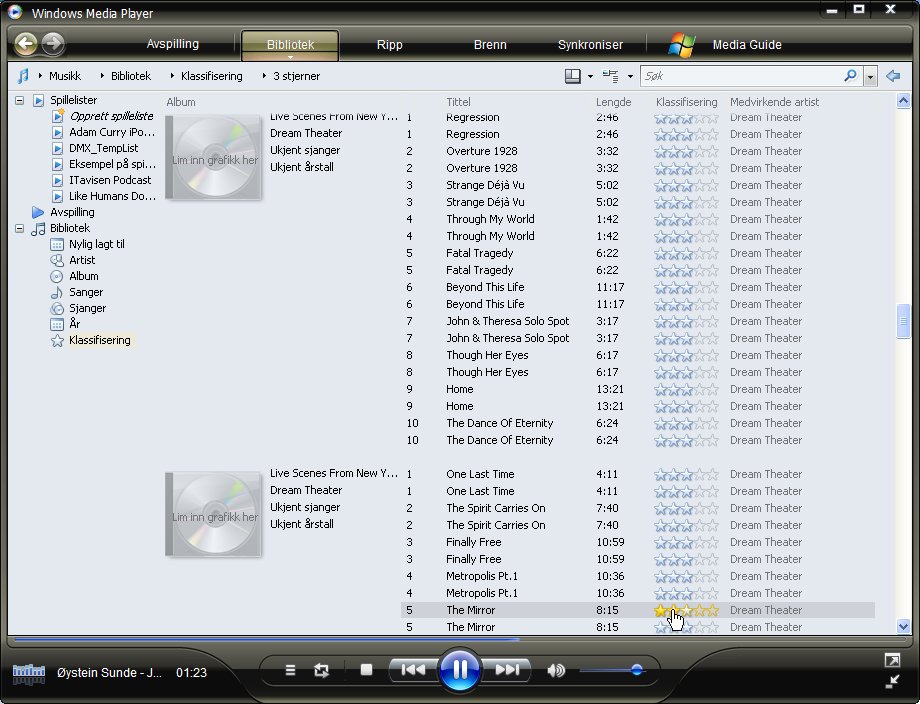Go forward with the Forward arrow button
Viewport: 920px width, 704px height.
coord(53,43)
